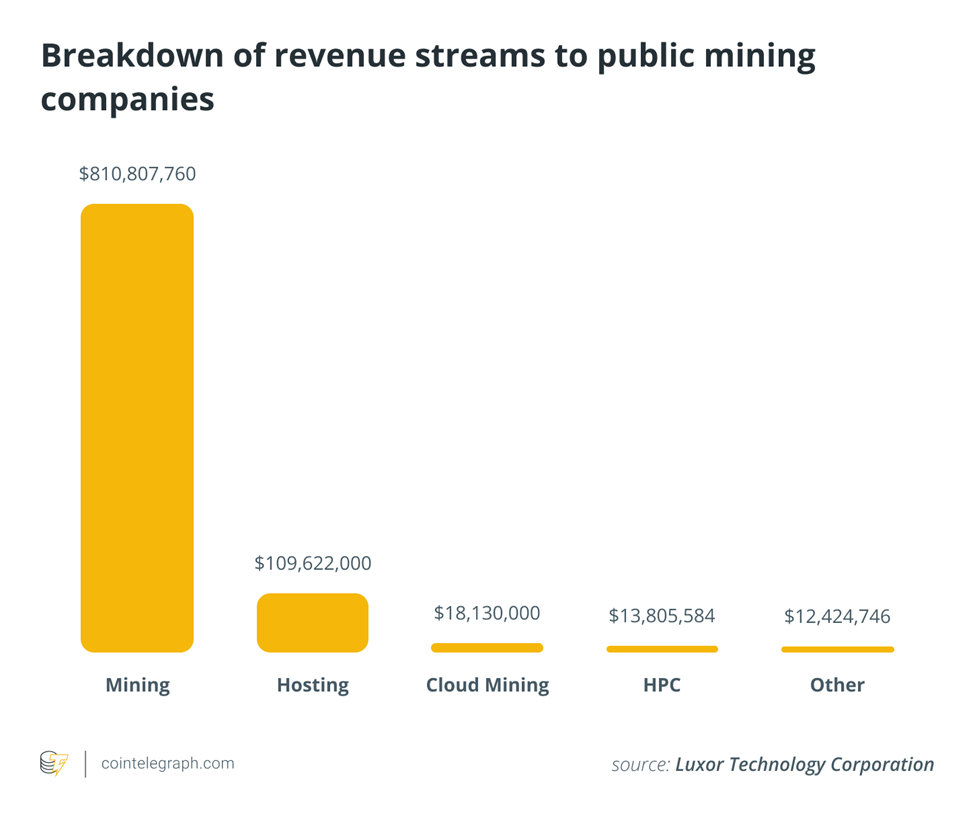Click the $810,807,760 value label
This screenshot has width=975, height=818.
(x=137, y=174)
